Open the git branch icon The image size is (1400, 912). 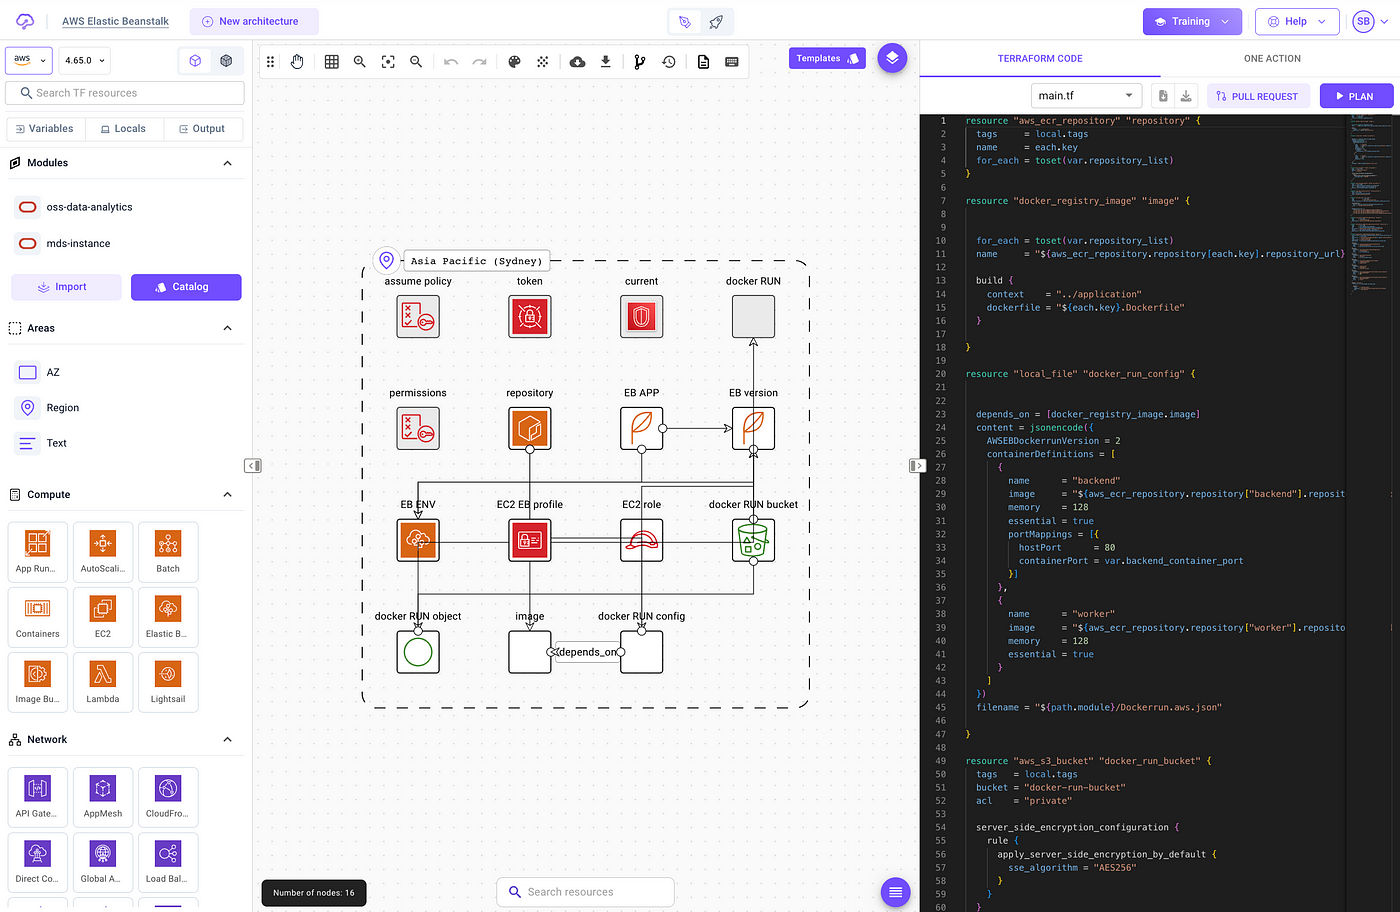(640, 62)
